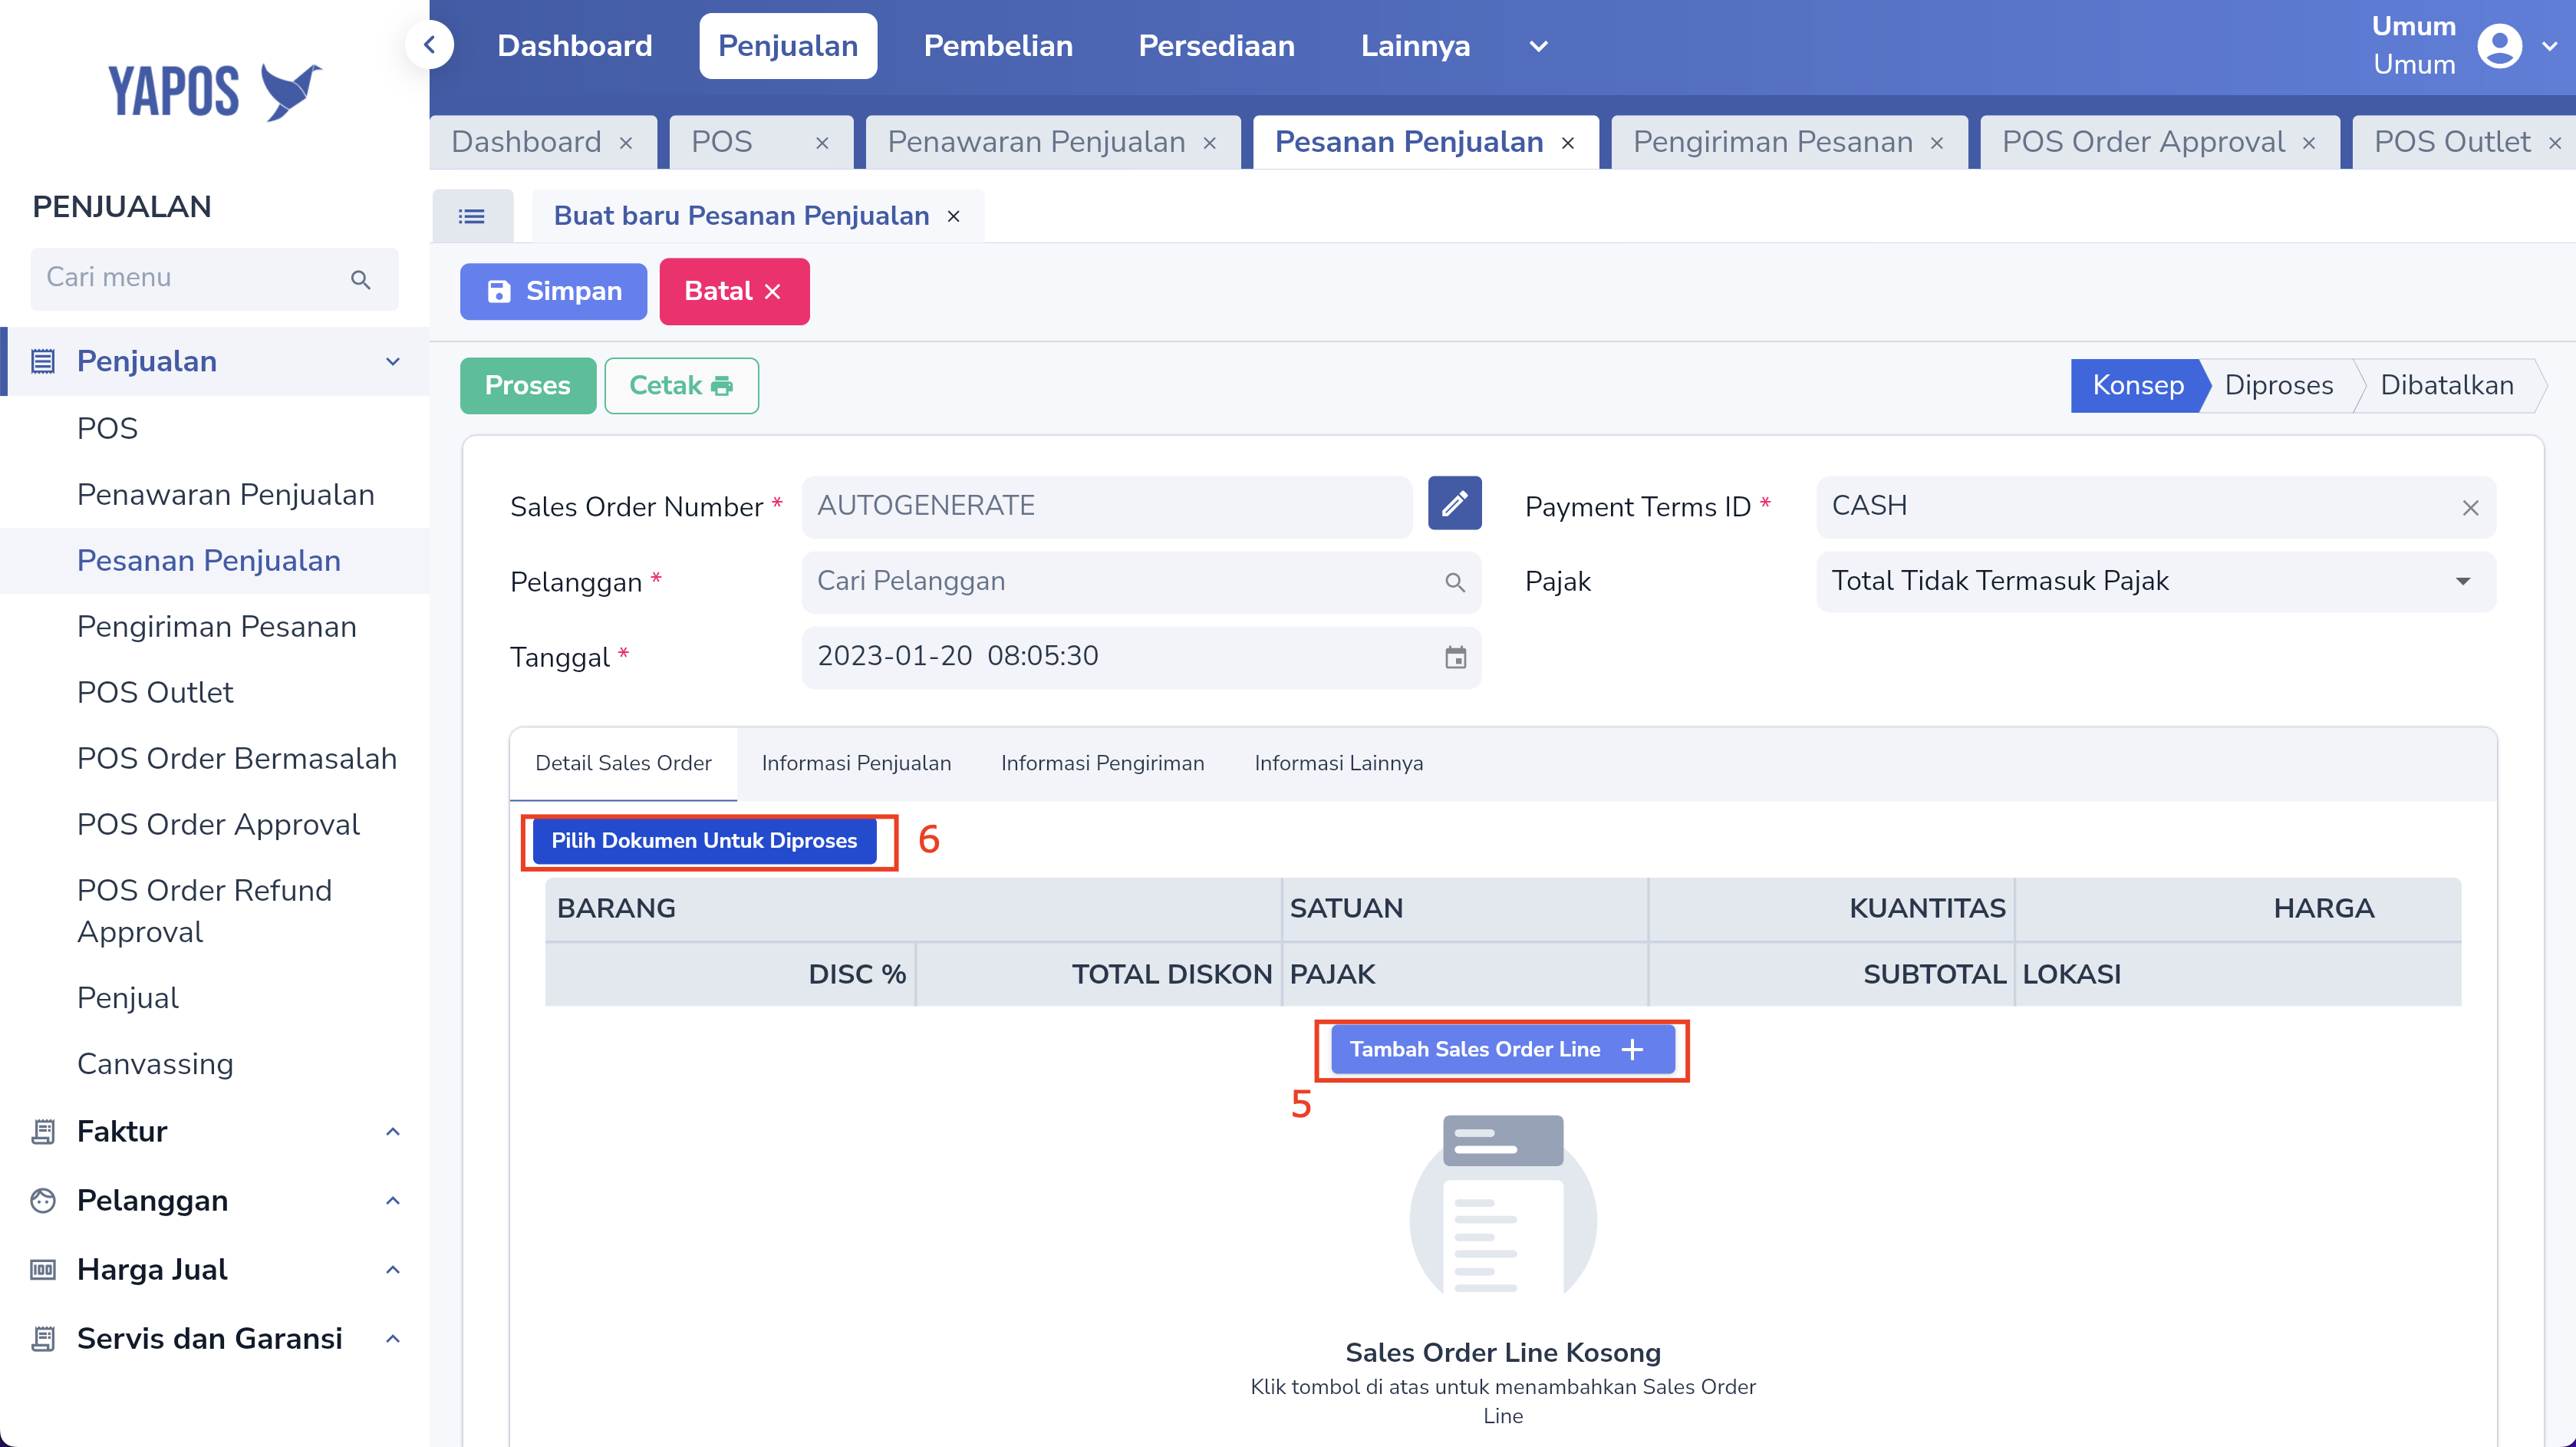Click Pilih Dokumen Untuk Diproses button
The width and height of the screenshot is (2576, 1447).
pos(704,840)
